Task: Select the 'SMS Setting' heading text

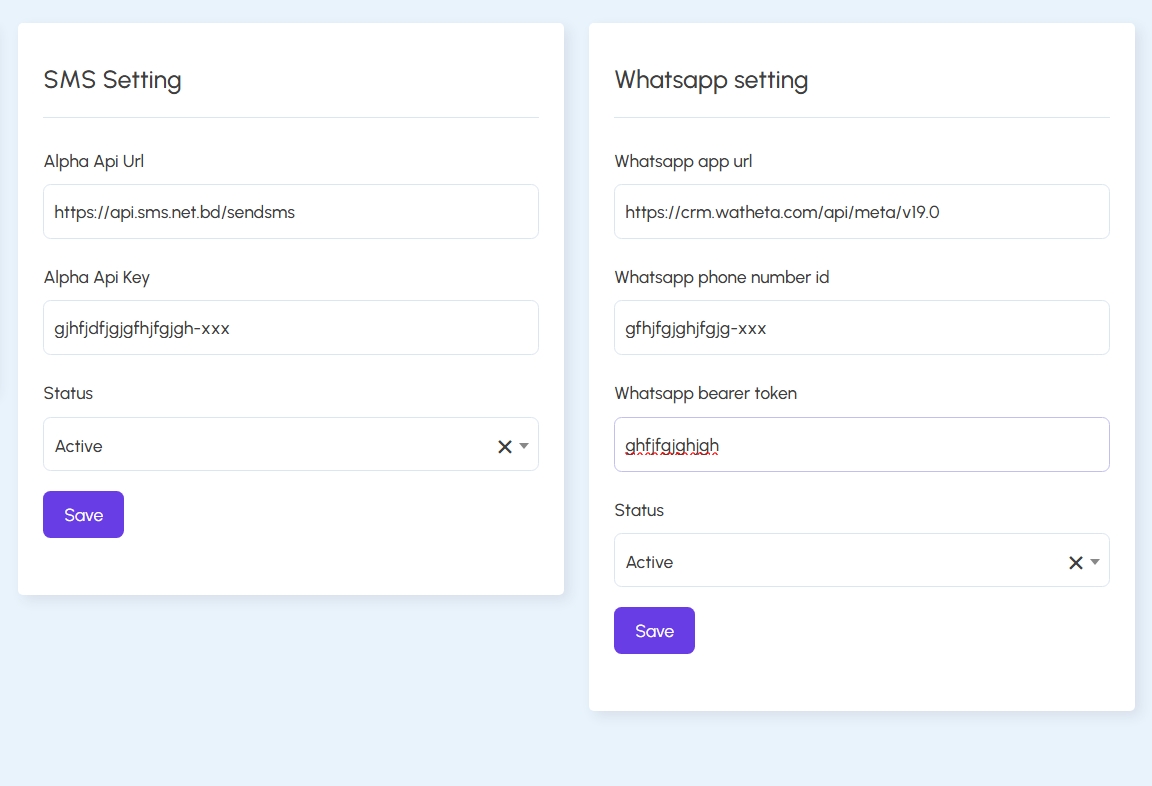Action: 112,79
